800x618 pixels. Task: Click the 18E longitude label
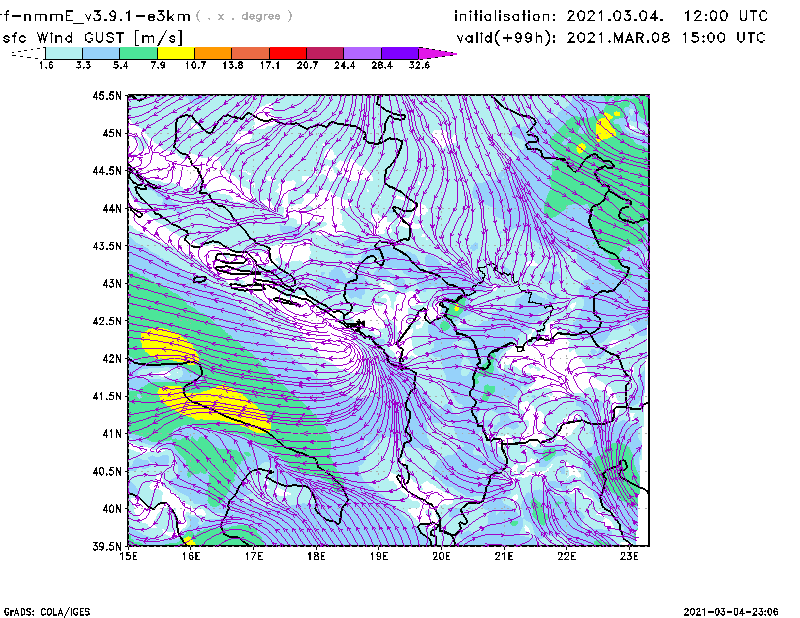pyautogui.click(x=316, y=556)
